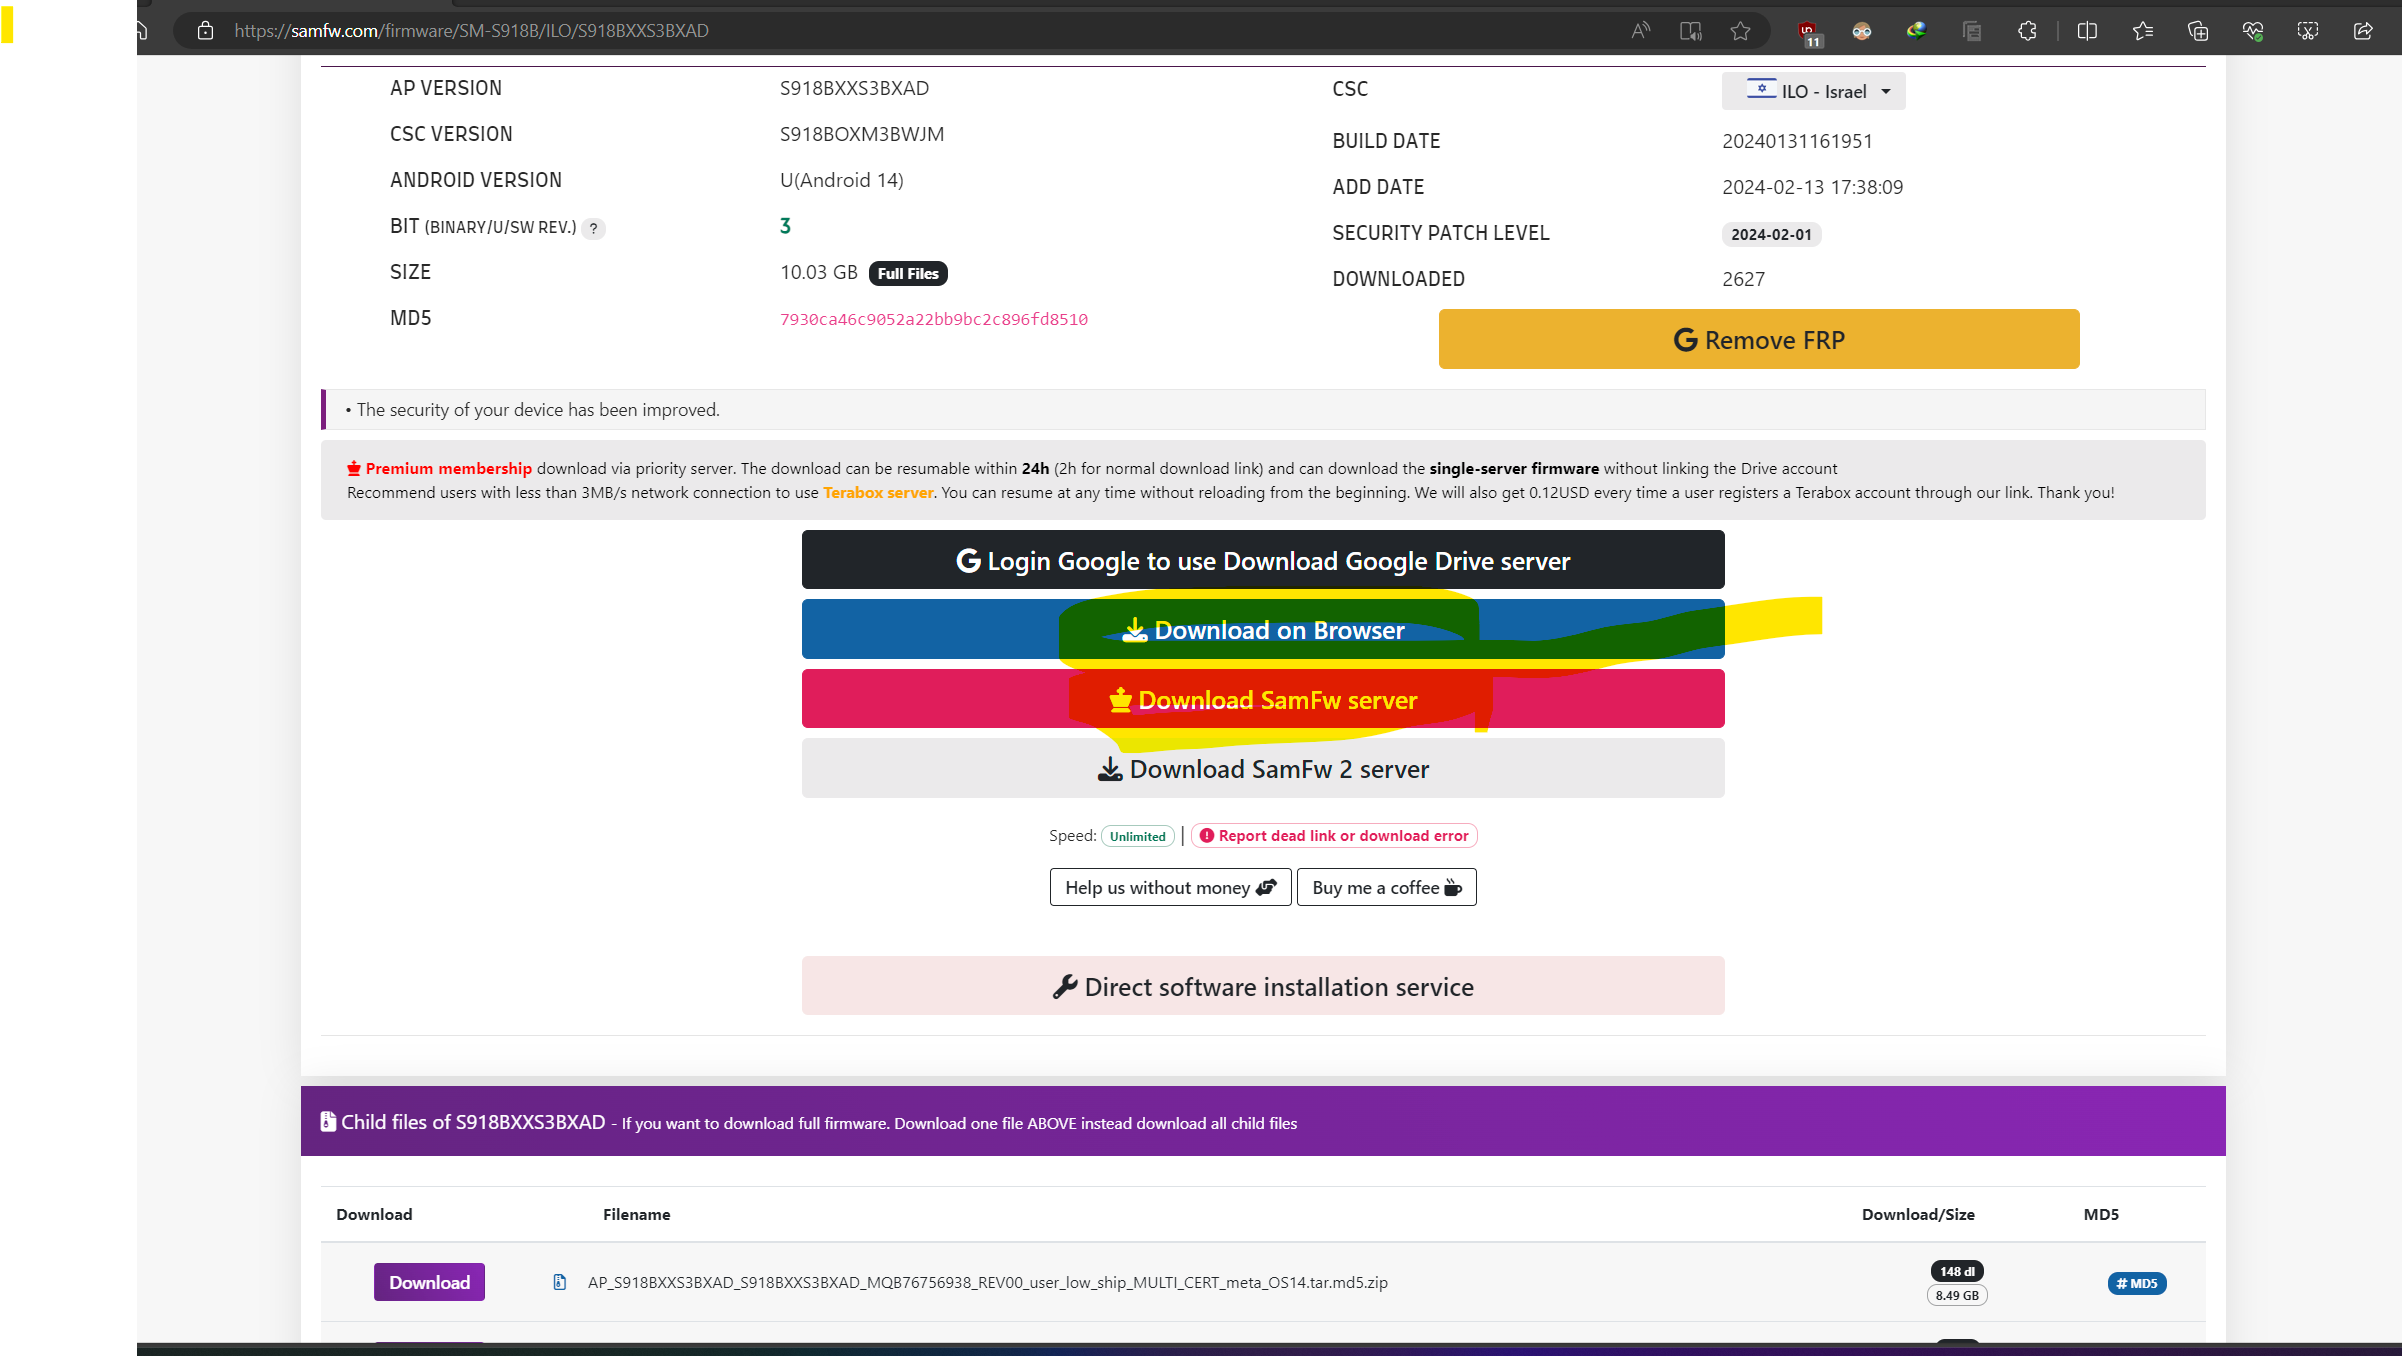Open the Internet Download Manager extension icon
The height and width of the screenshot is (1356, 2402).
point(1916,31)
